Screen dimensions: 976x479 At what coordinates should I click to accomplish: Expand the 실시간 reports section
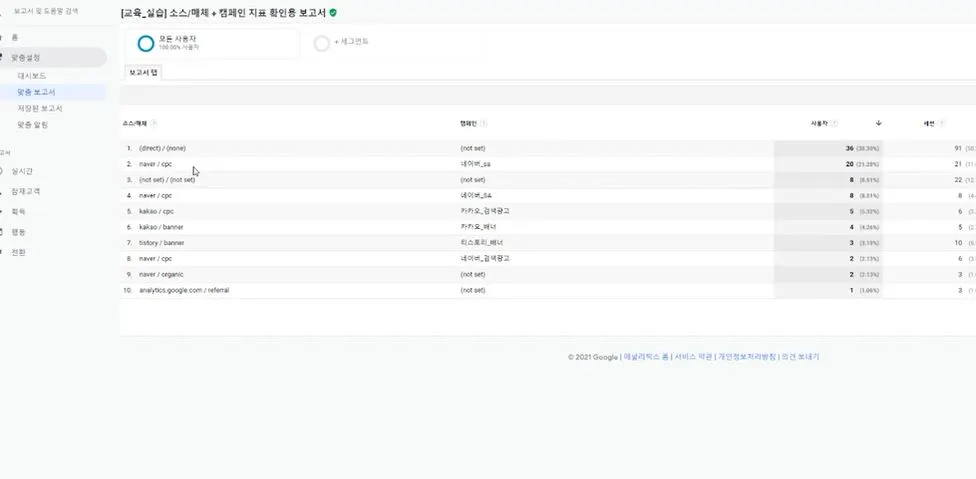click(x=22, y=171)
